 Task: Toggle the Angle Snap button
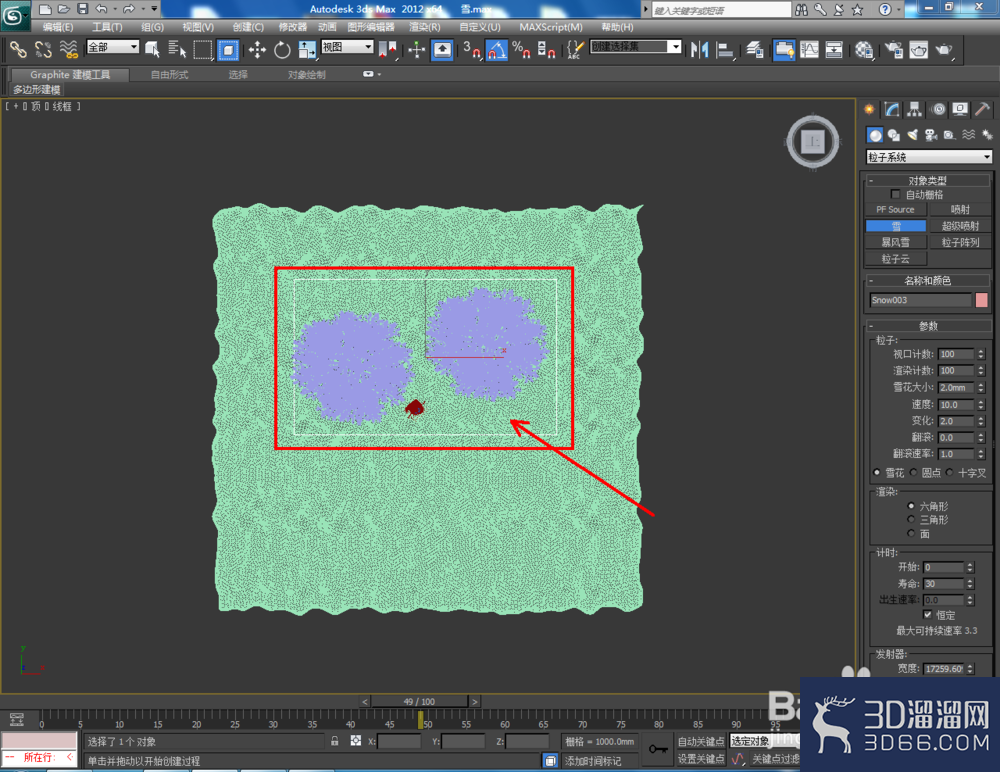497,49
